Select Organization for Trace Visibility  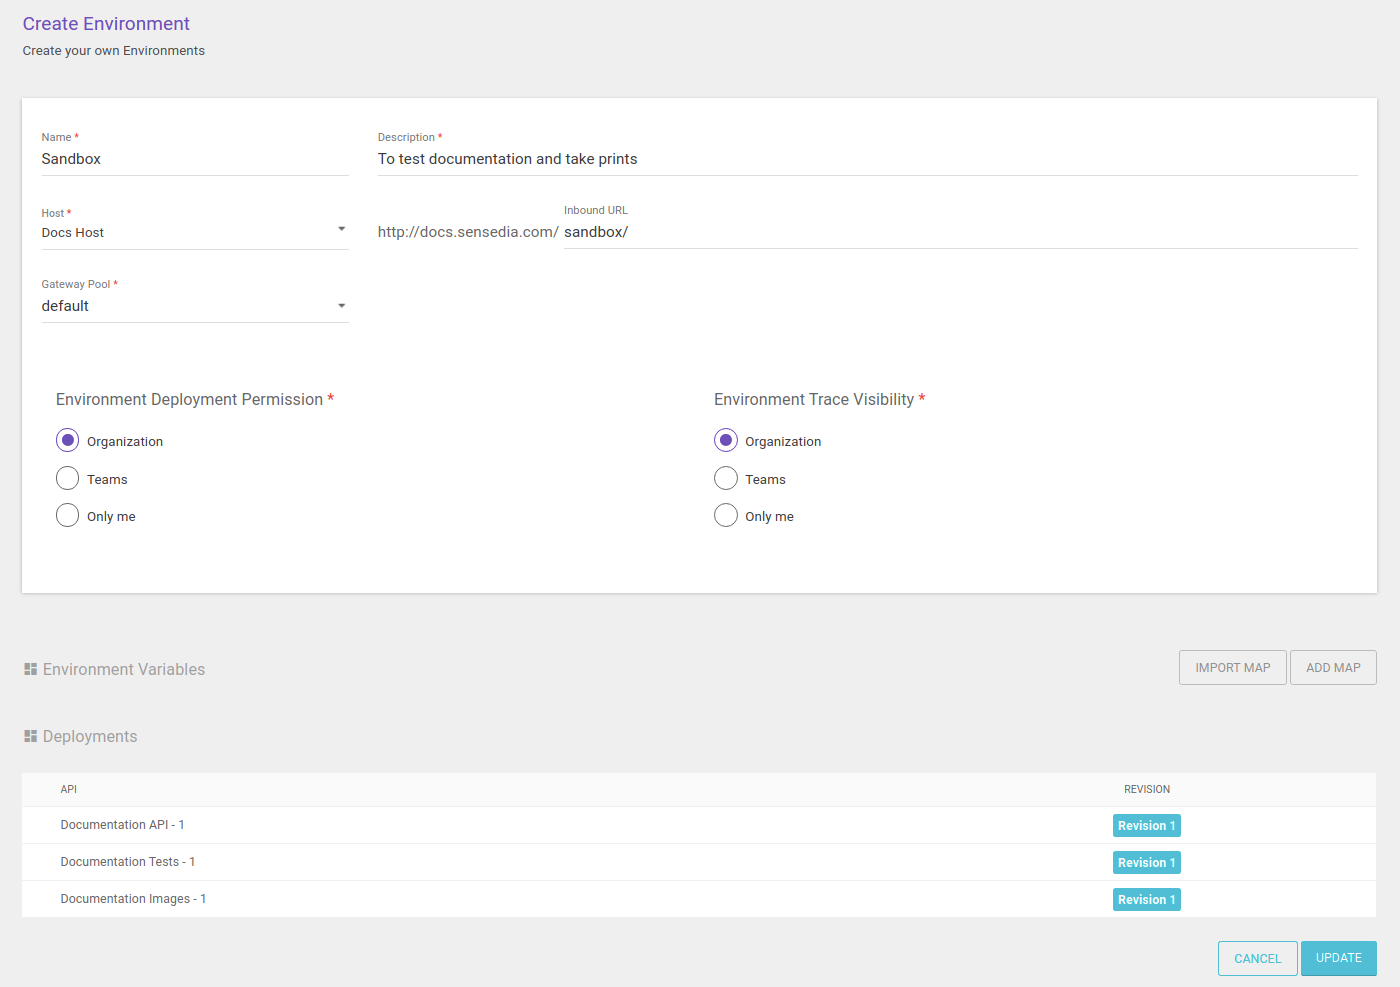[726, 441]
